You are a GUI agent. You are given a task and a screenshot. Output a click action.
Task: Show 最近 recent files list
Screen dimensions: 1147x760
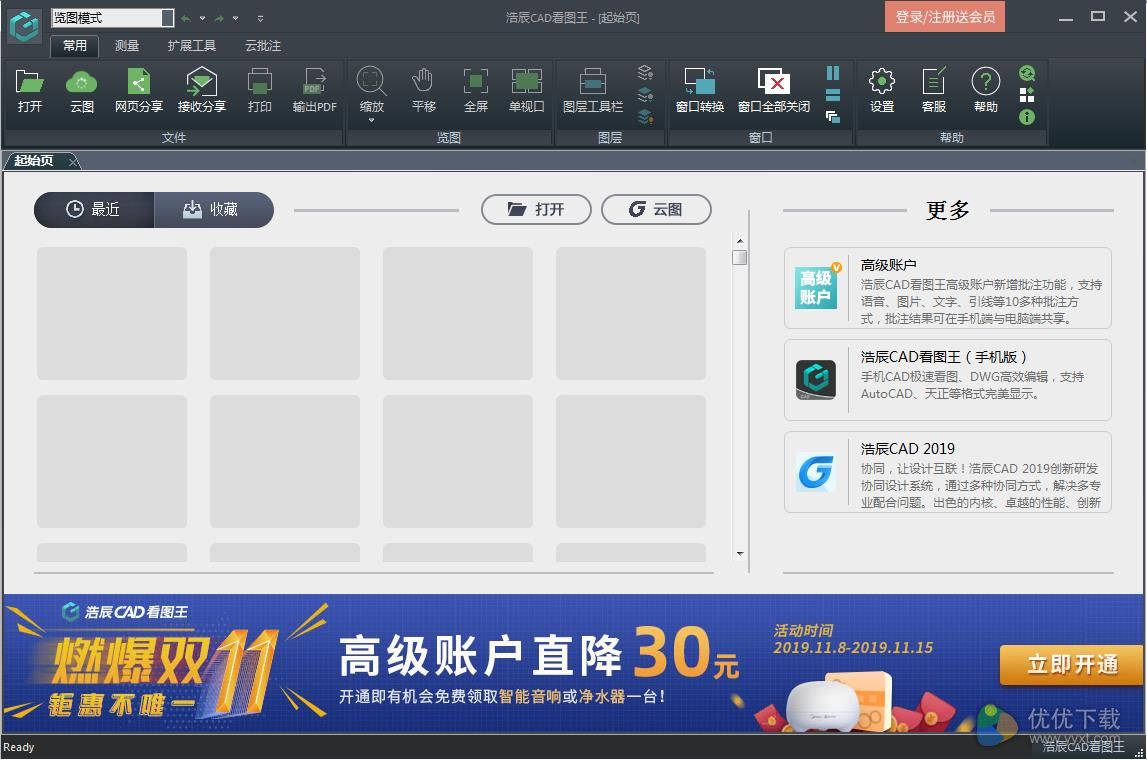pyautogui.click(x=94, y=210)
